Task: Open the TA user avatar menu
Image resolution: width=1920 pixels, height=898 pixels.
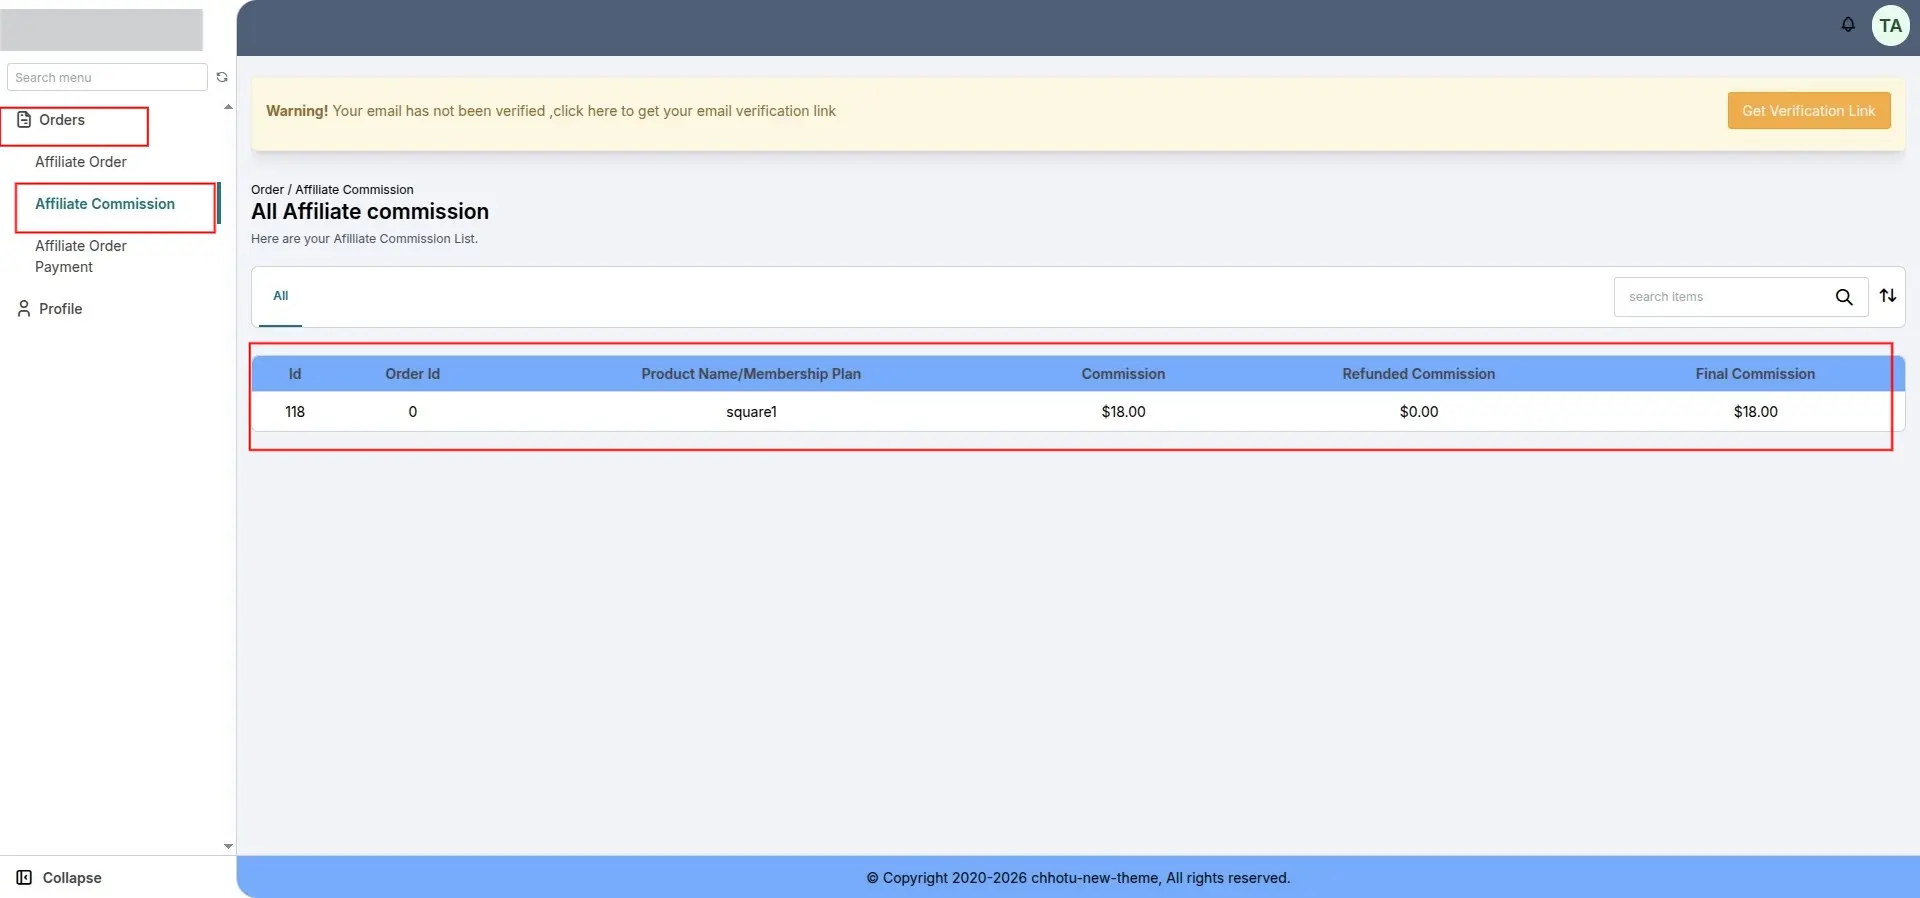Action: point(1890,26)
